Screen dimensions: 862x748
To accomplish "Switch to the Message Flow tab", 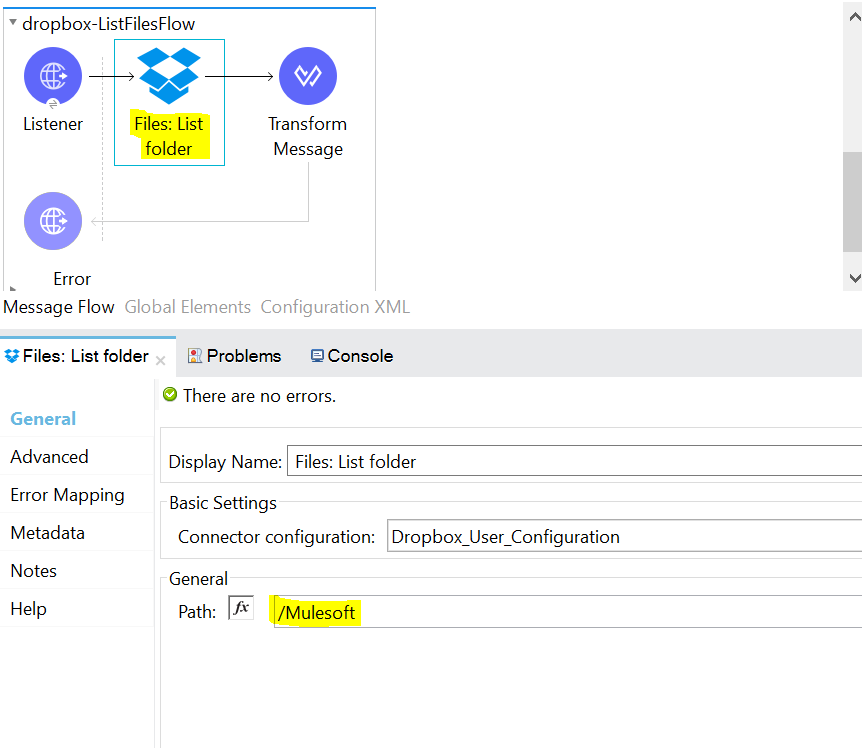I will click(x=59, y=307).
